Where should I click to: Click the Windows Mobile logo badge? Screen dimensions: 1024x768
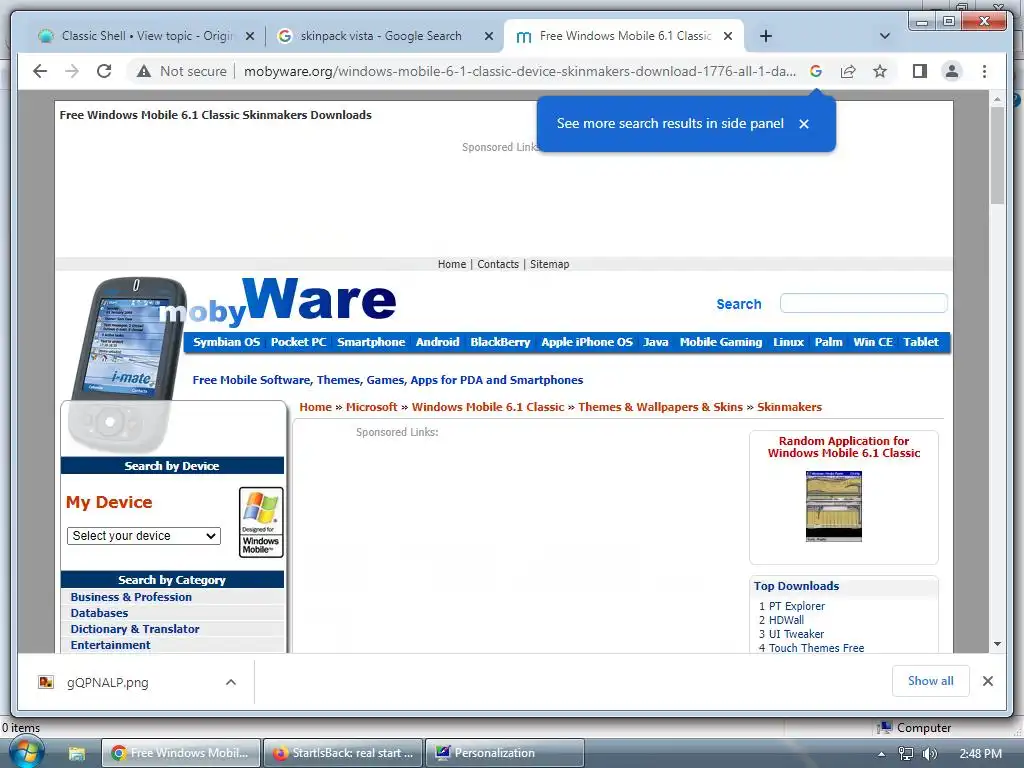[x=261, y=522]
